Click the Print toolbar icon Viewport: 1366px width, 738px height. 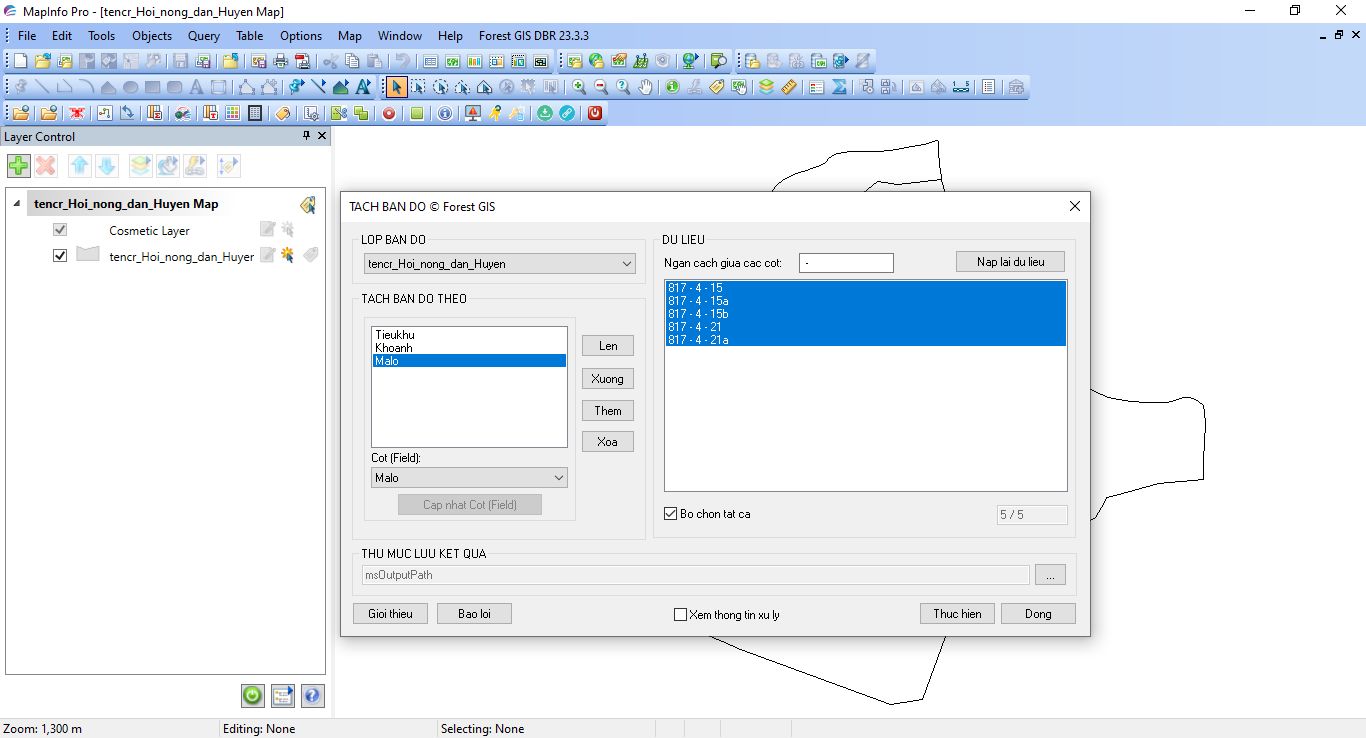280,61
